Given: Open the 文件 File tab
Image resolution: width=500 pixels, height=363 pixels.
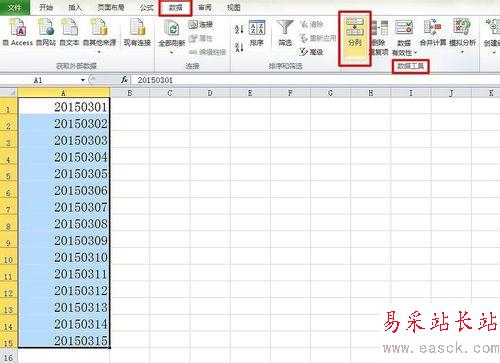Looking at the screenshot, I should pyautogui.click(x=14, y=7).
